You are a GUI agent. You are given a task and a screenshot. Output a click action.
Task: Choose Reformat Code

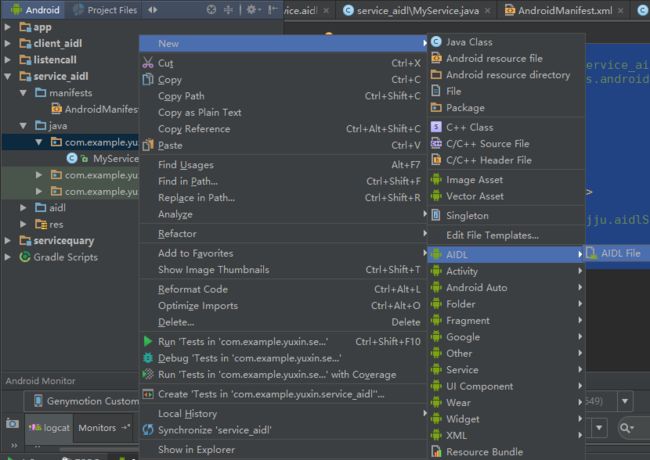(x=283, y=289)
